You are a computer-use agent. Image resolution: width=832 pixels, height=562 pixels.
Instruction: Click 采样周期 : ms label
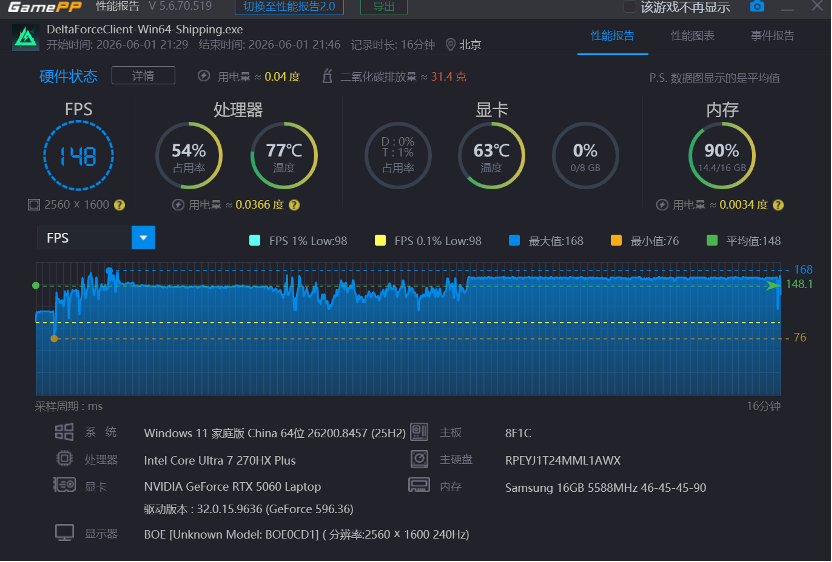point(69,407)
